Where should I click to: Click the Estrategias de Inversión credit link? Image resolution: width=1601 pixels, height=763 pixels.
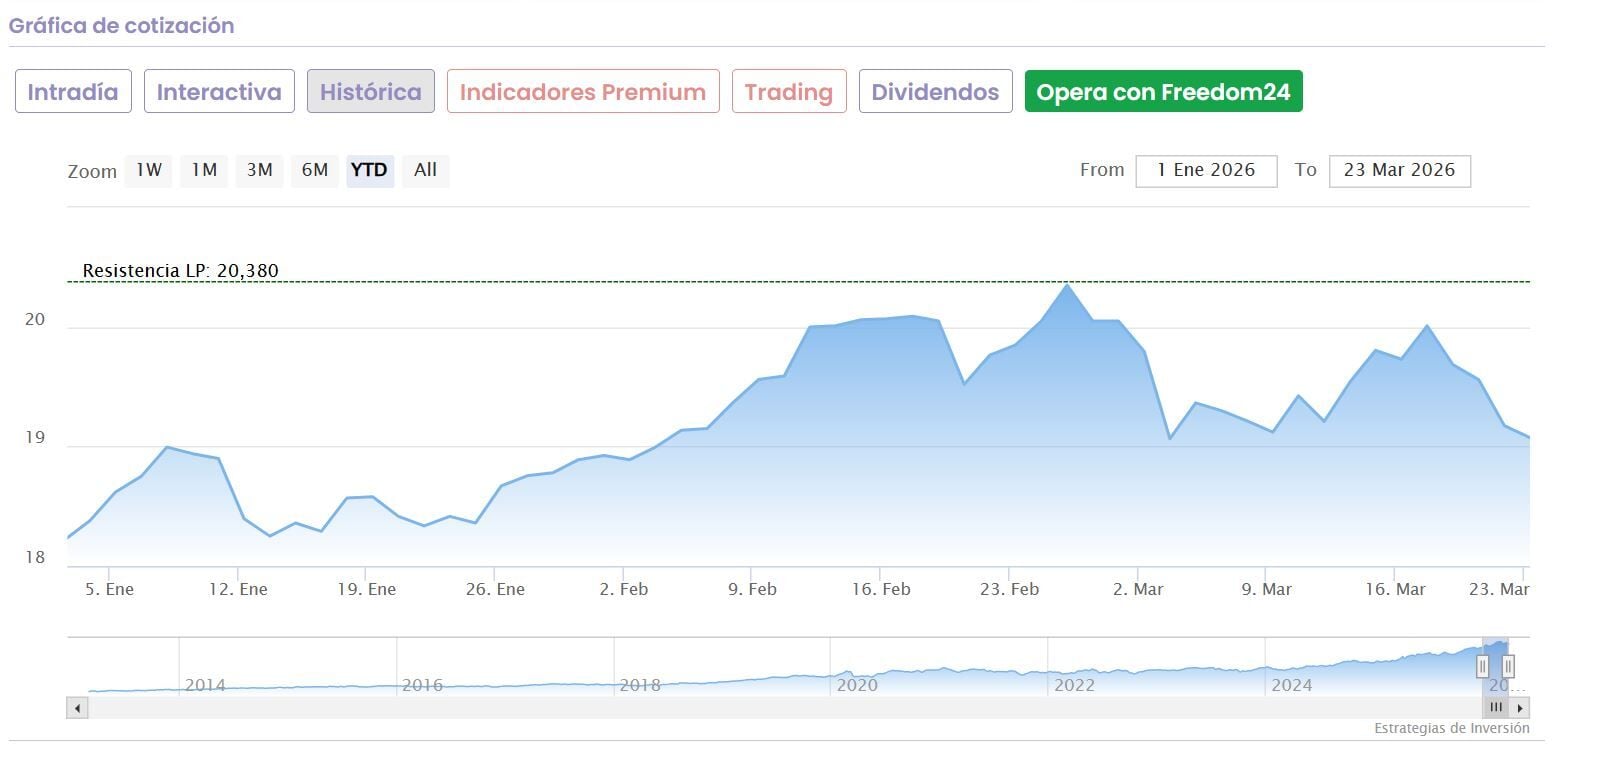(1451, 728)
